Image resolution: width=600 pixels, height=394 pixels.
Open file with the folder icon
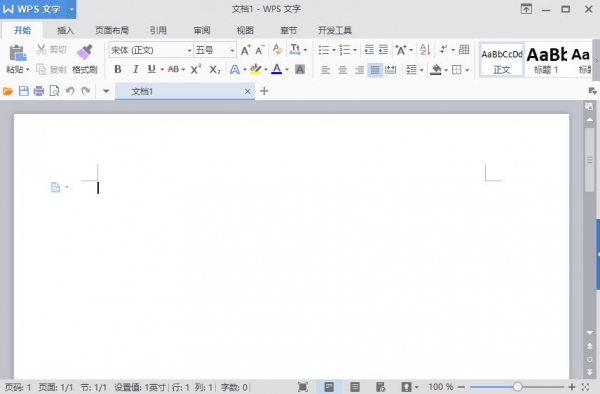[x=8, y=91]
